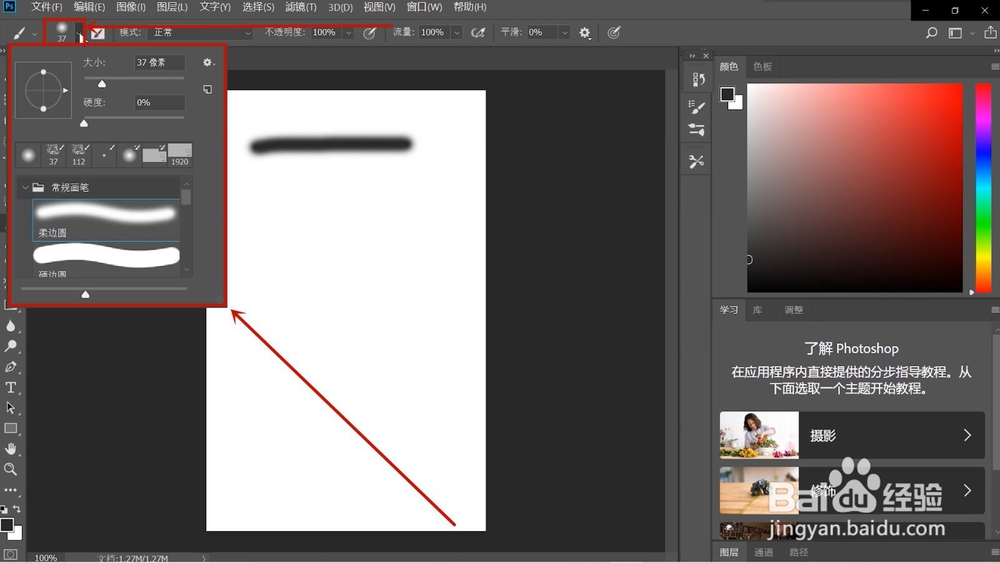Open the 窗口(W) menu
The image size is (1000, 563).
425,7
